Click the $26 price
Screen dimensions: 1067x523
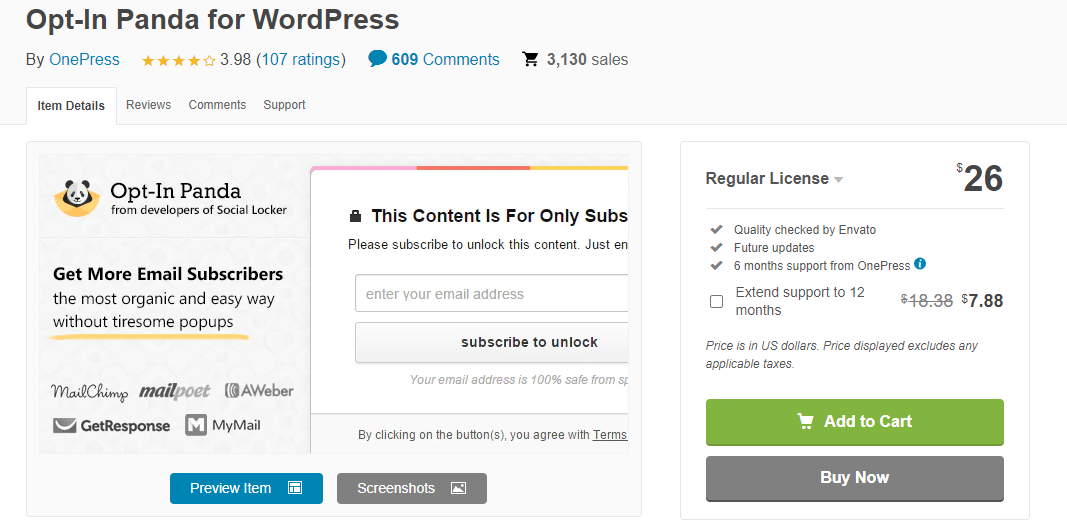coord(980,180)
